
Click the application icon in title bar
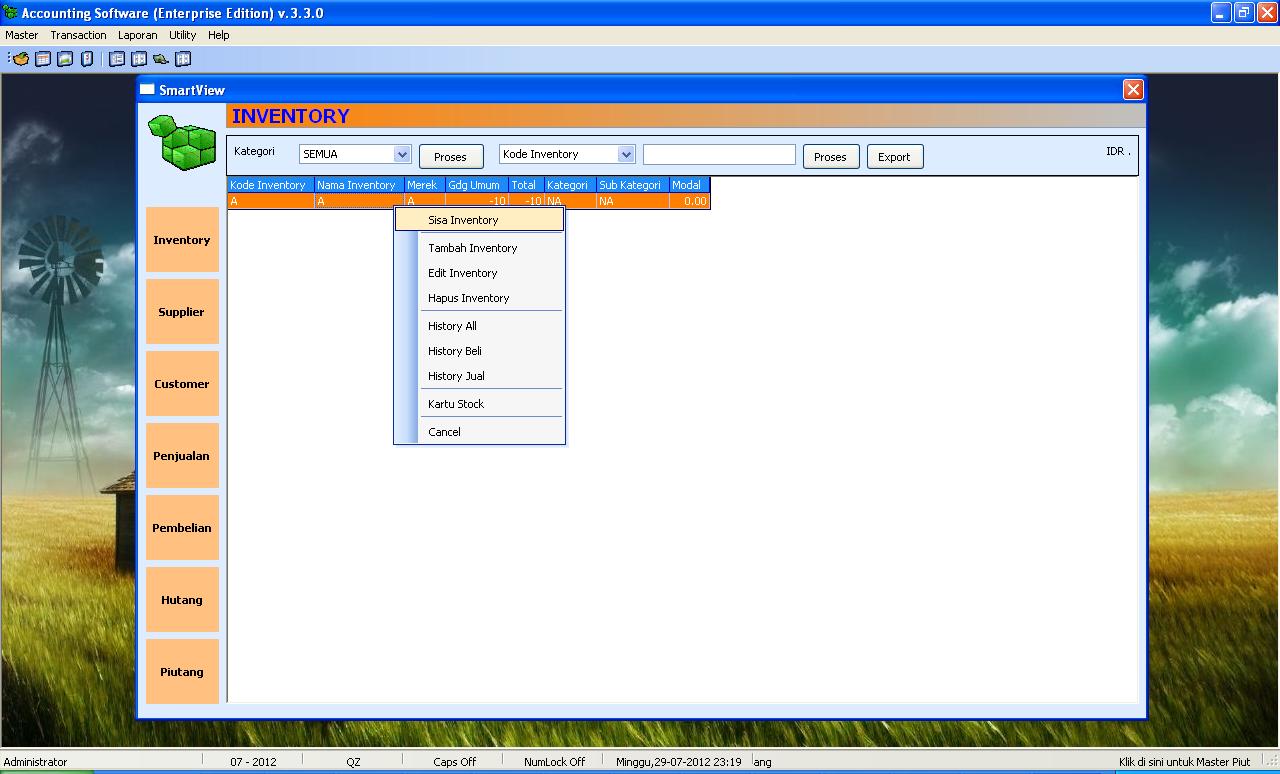[x=10, y=13]
